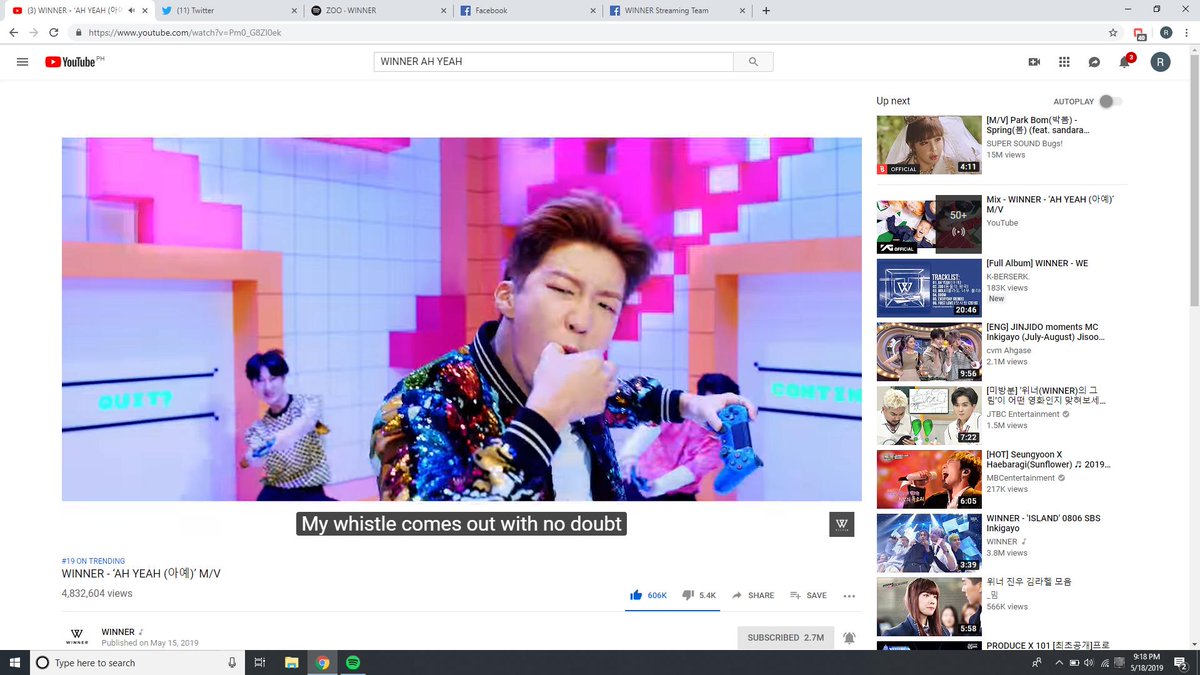Open the YouTube messages icon

click(x=1094, y=62)
